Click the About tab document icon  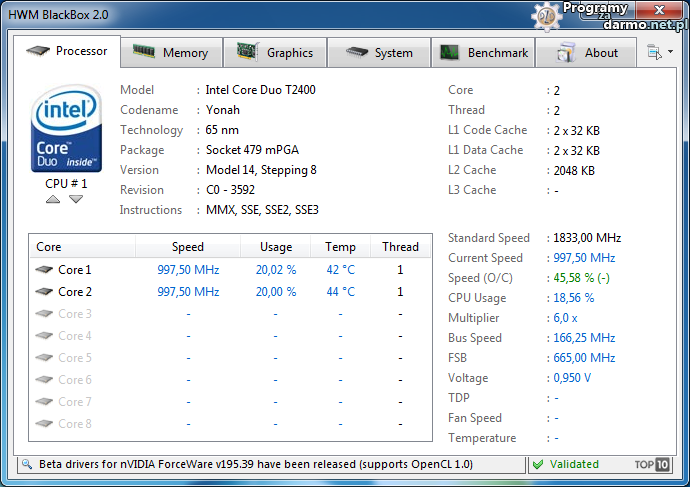(x=566, y=53)
